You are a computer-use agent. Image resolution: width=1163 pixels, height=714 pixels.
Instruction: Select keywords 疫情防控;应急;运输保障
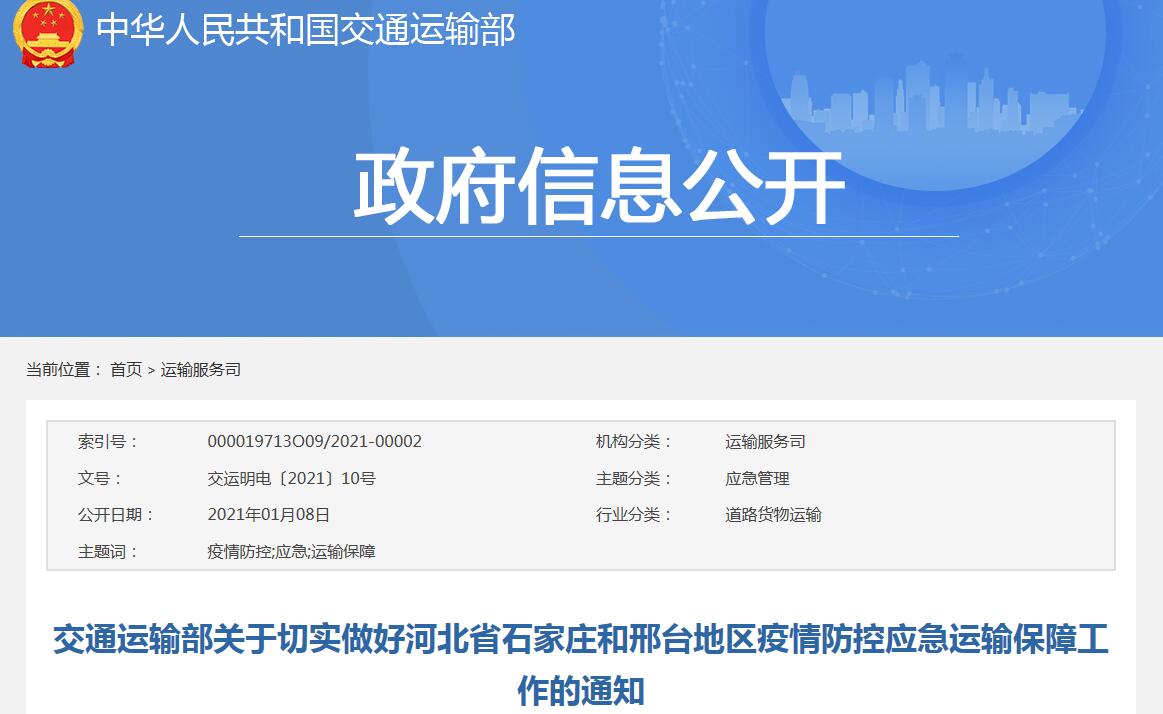click(x=291, y=552)
